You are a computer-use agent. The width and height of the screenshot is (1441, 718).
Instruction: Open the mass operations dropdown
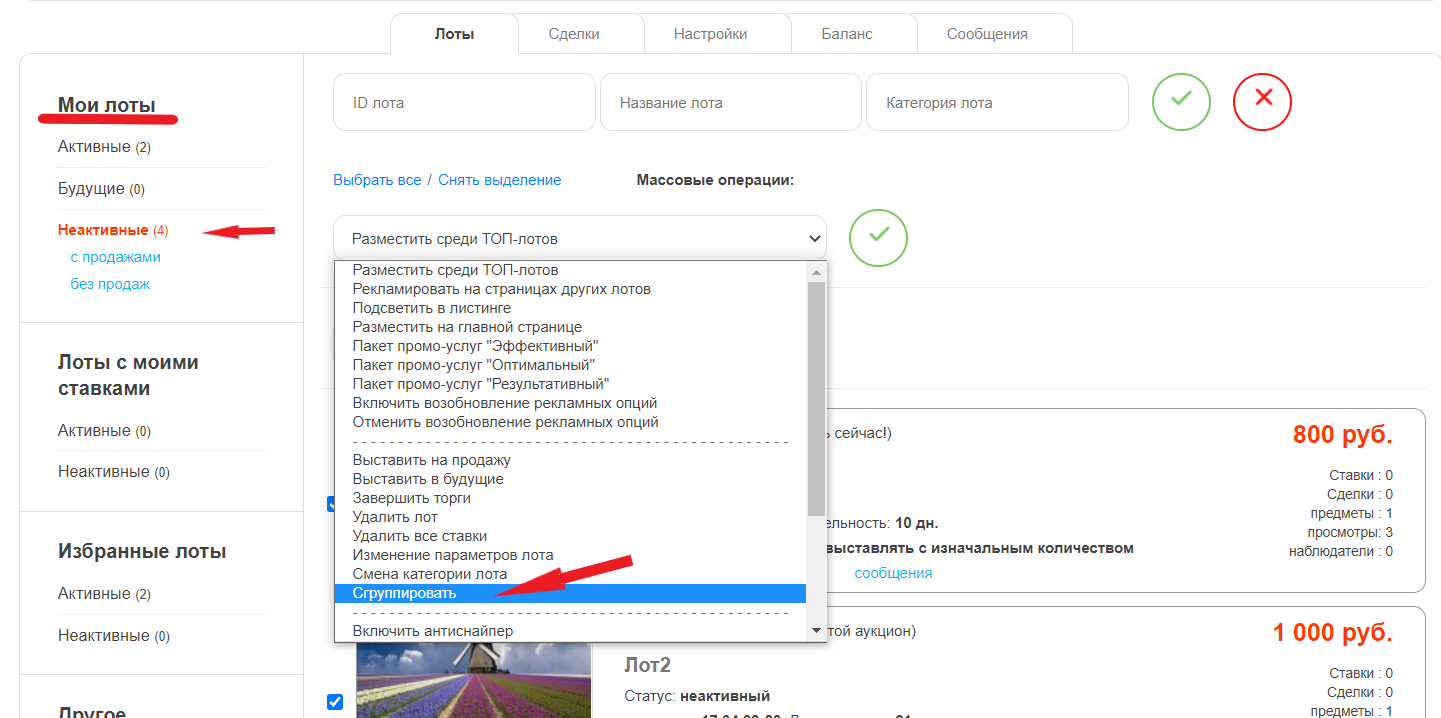tap(580, 239)
